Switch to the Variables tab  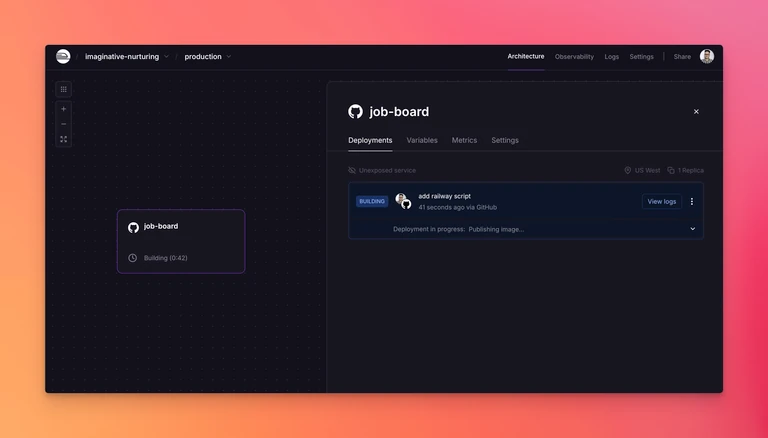(422, 140)
